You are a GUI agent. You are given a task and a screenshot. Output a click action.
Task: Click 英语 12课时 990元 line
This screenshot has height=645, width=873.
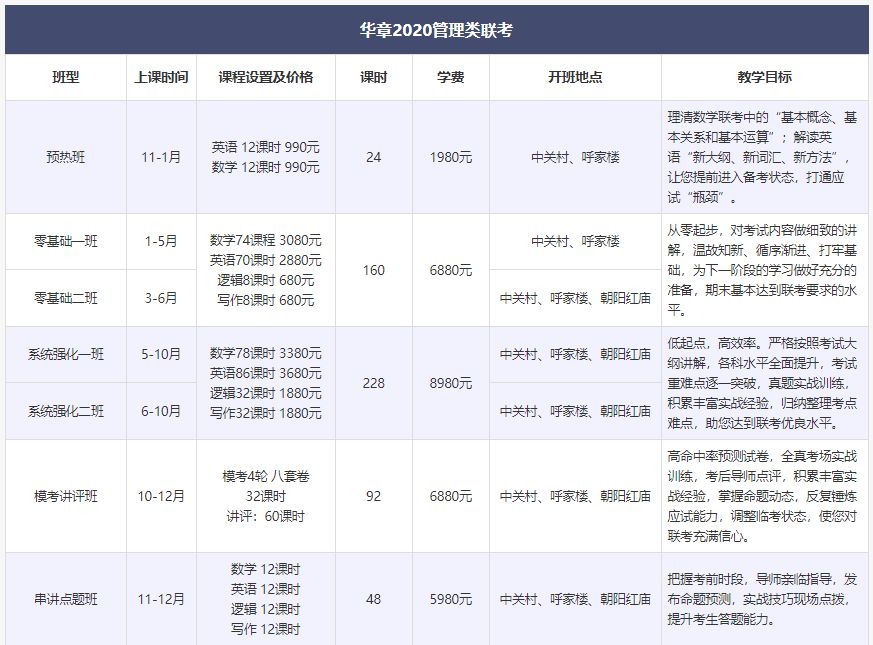(x=266, y=147)
